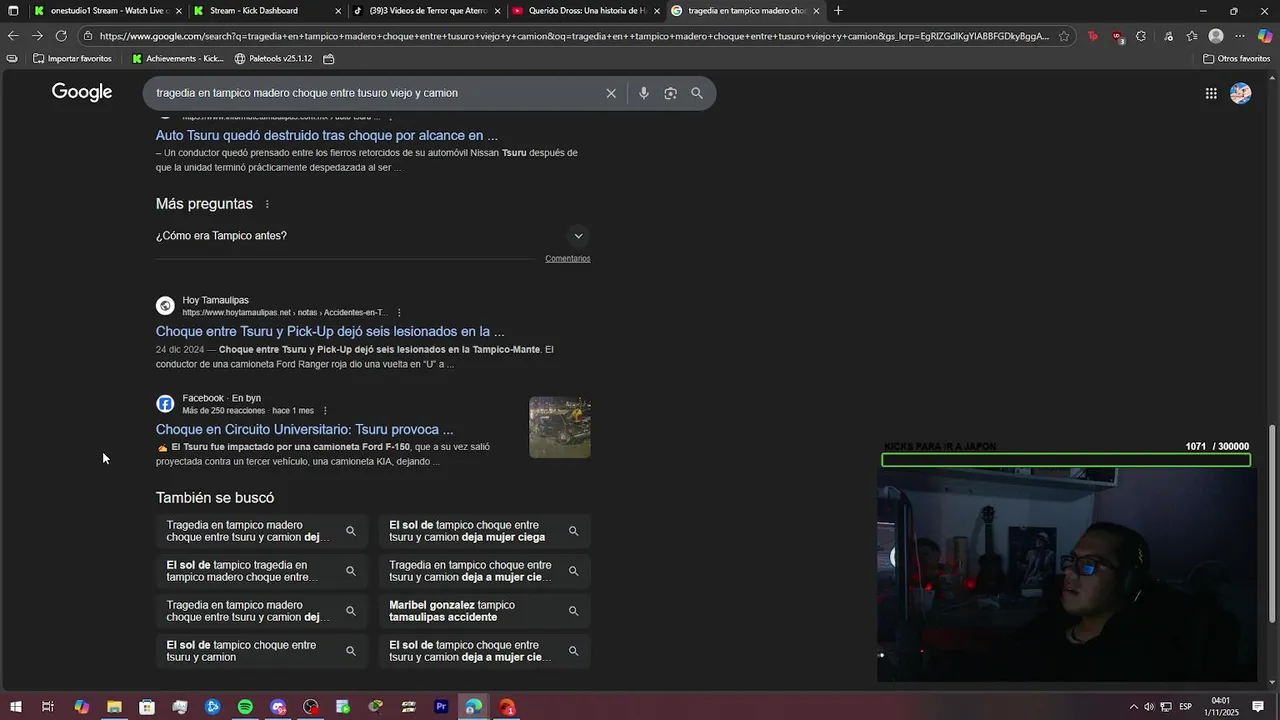Clear the Google search box text
The height and width of the screenshot is (720, 1280).
point(611,93)
